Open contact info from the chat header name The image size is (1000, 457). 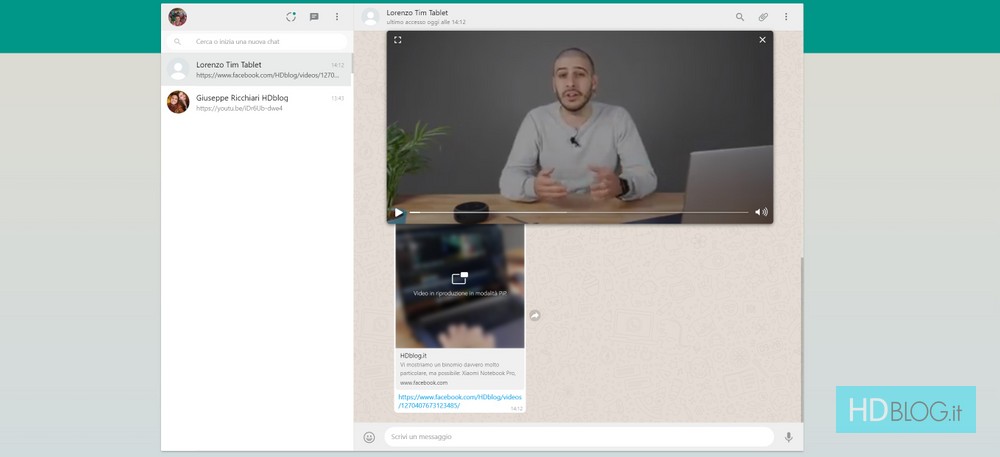(x=417, y=13)
